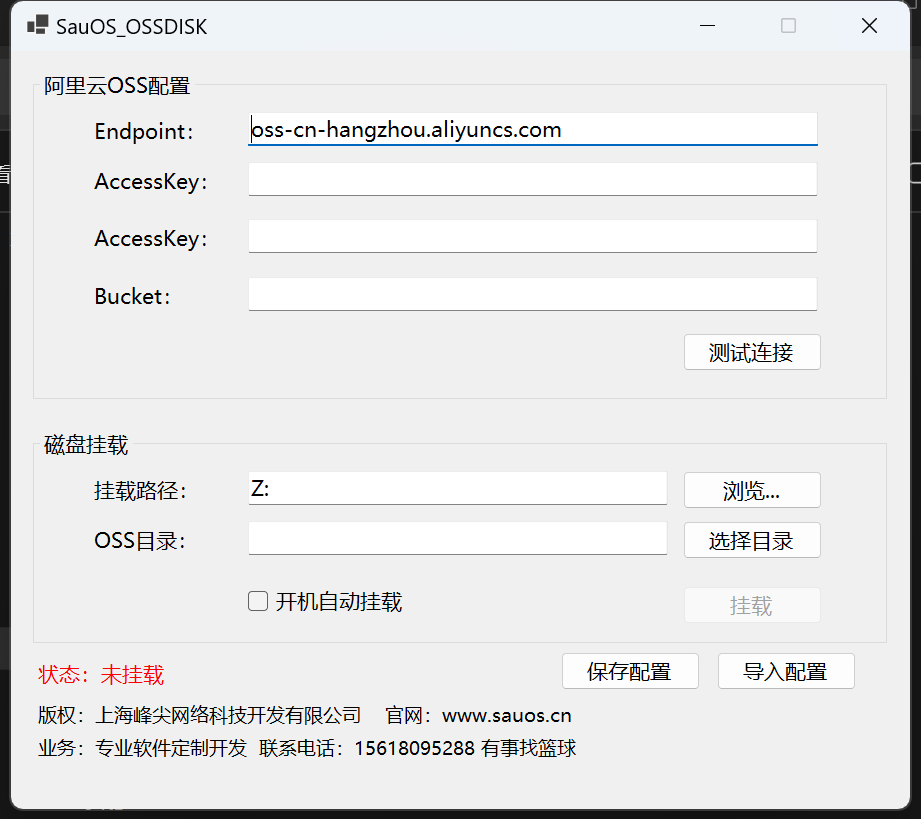This screenshot has height=819, width=921.
Task: Click the SauOS_OSSDISK app icon in title bar
Action: click(x=37, y=26)
